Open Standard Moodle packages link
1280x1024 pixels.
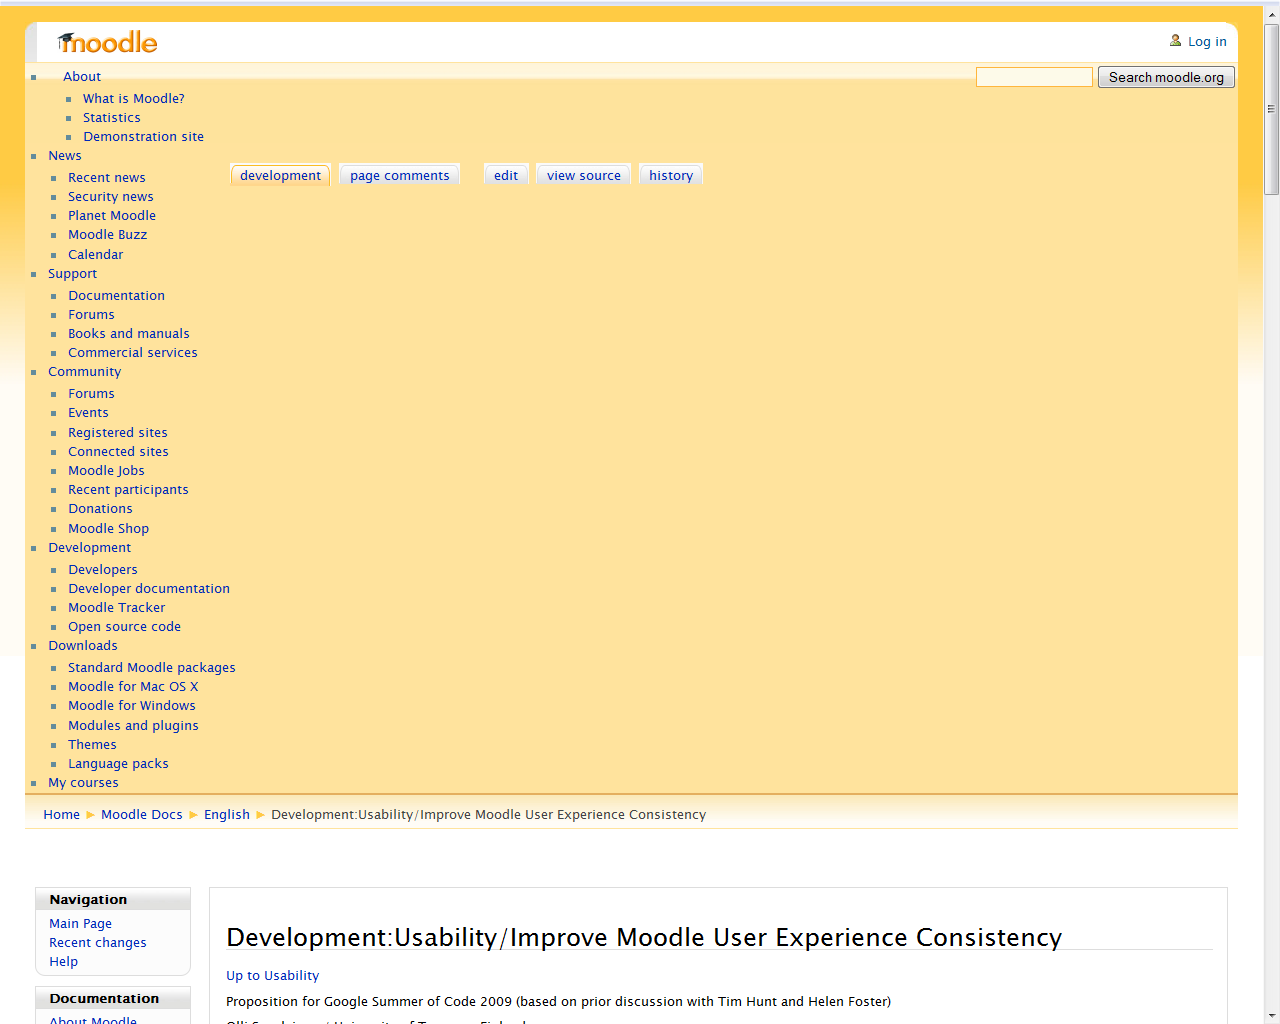click(x=152, y=668)
